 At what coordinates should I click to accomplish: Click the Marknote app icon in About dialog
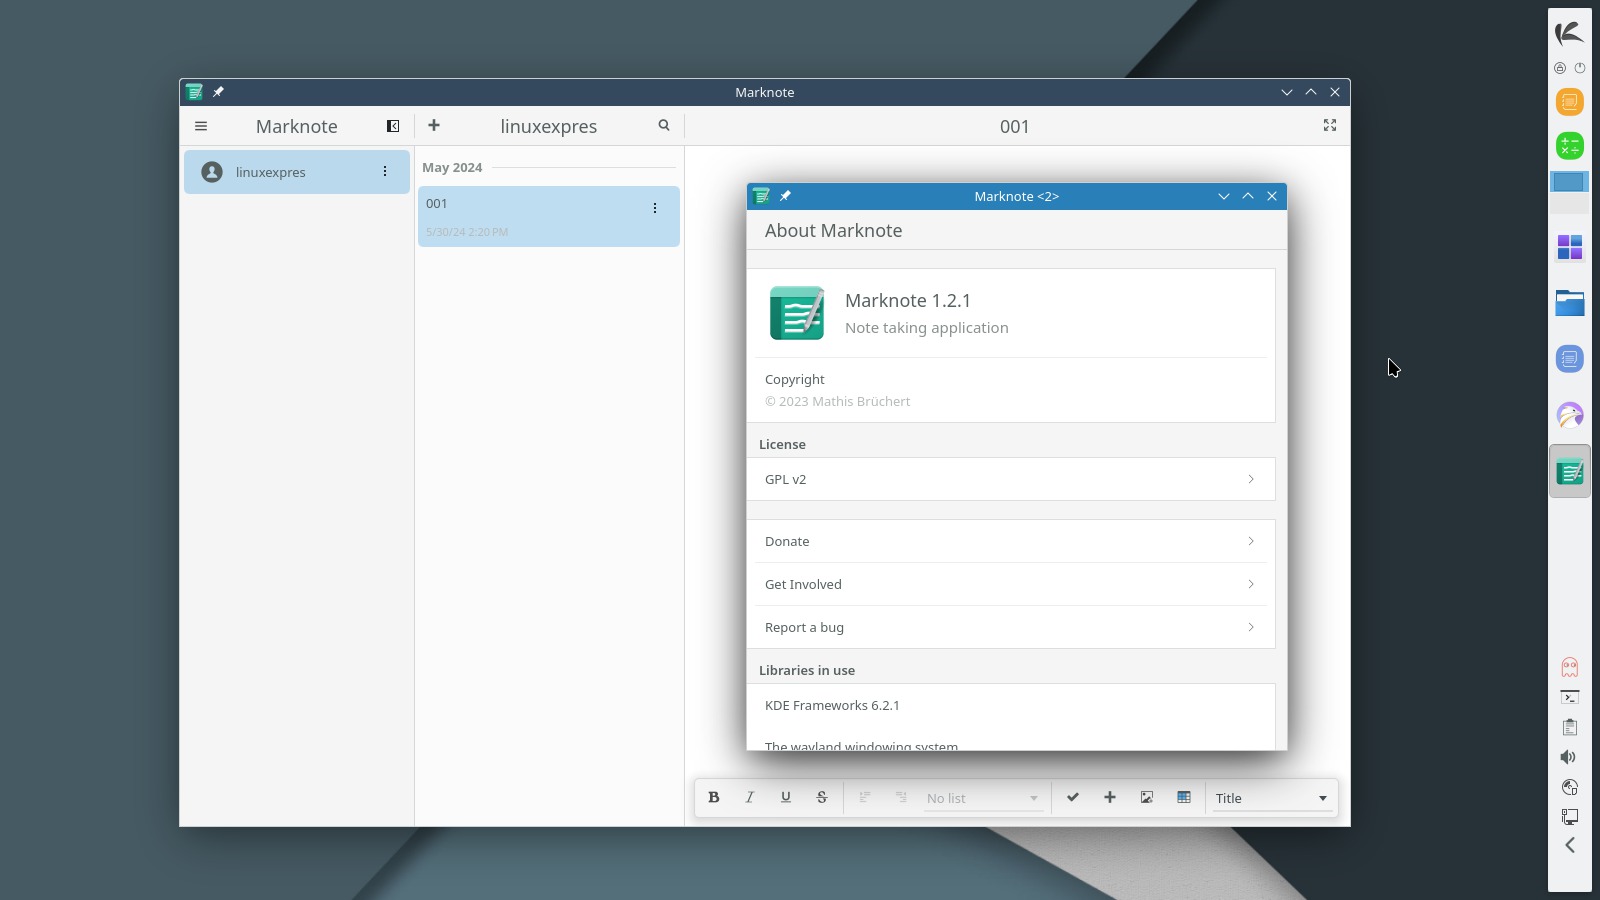pos(797,313)
